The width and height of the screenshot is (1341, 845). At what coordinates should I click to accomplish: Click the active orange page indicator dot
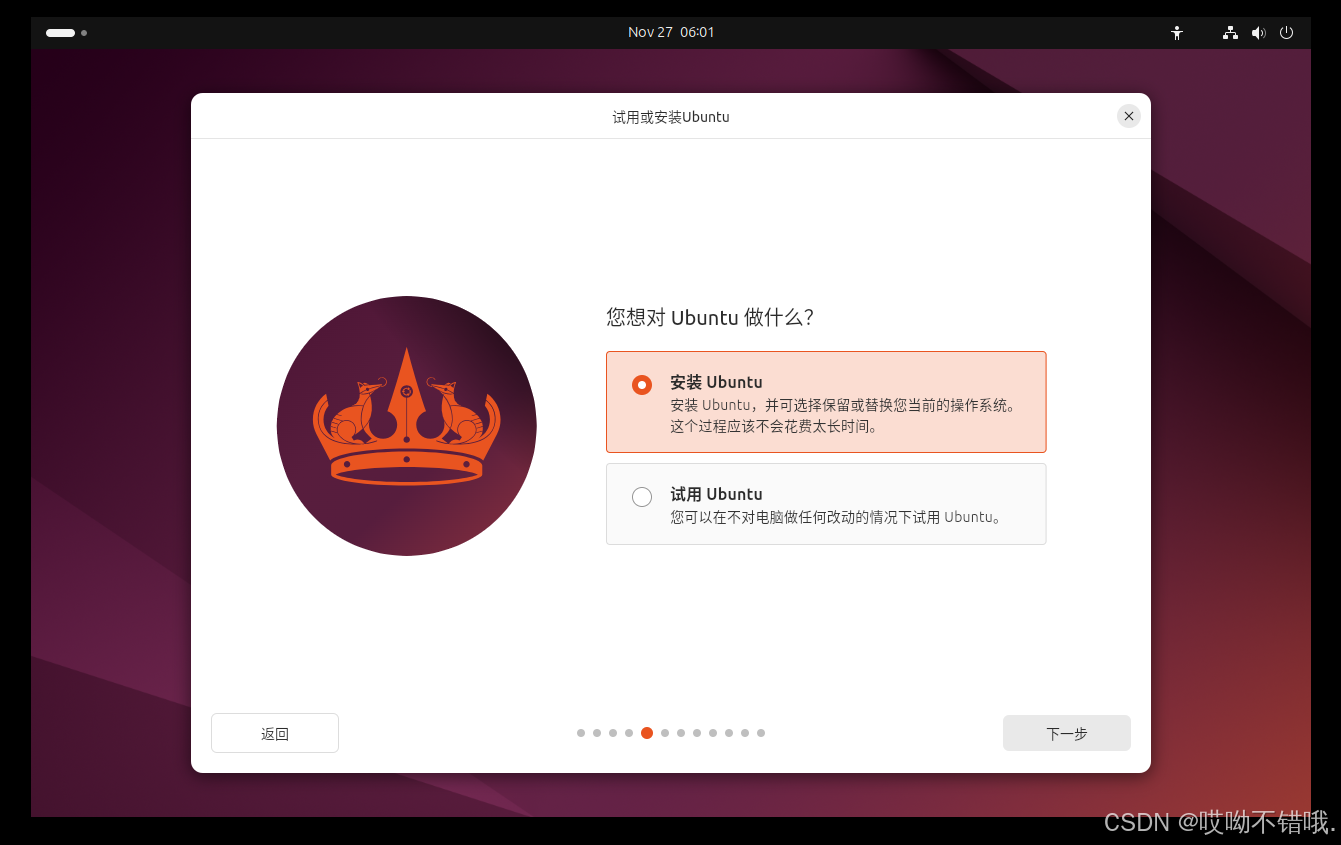point(647,733)
